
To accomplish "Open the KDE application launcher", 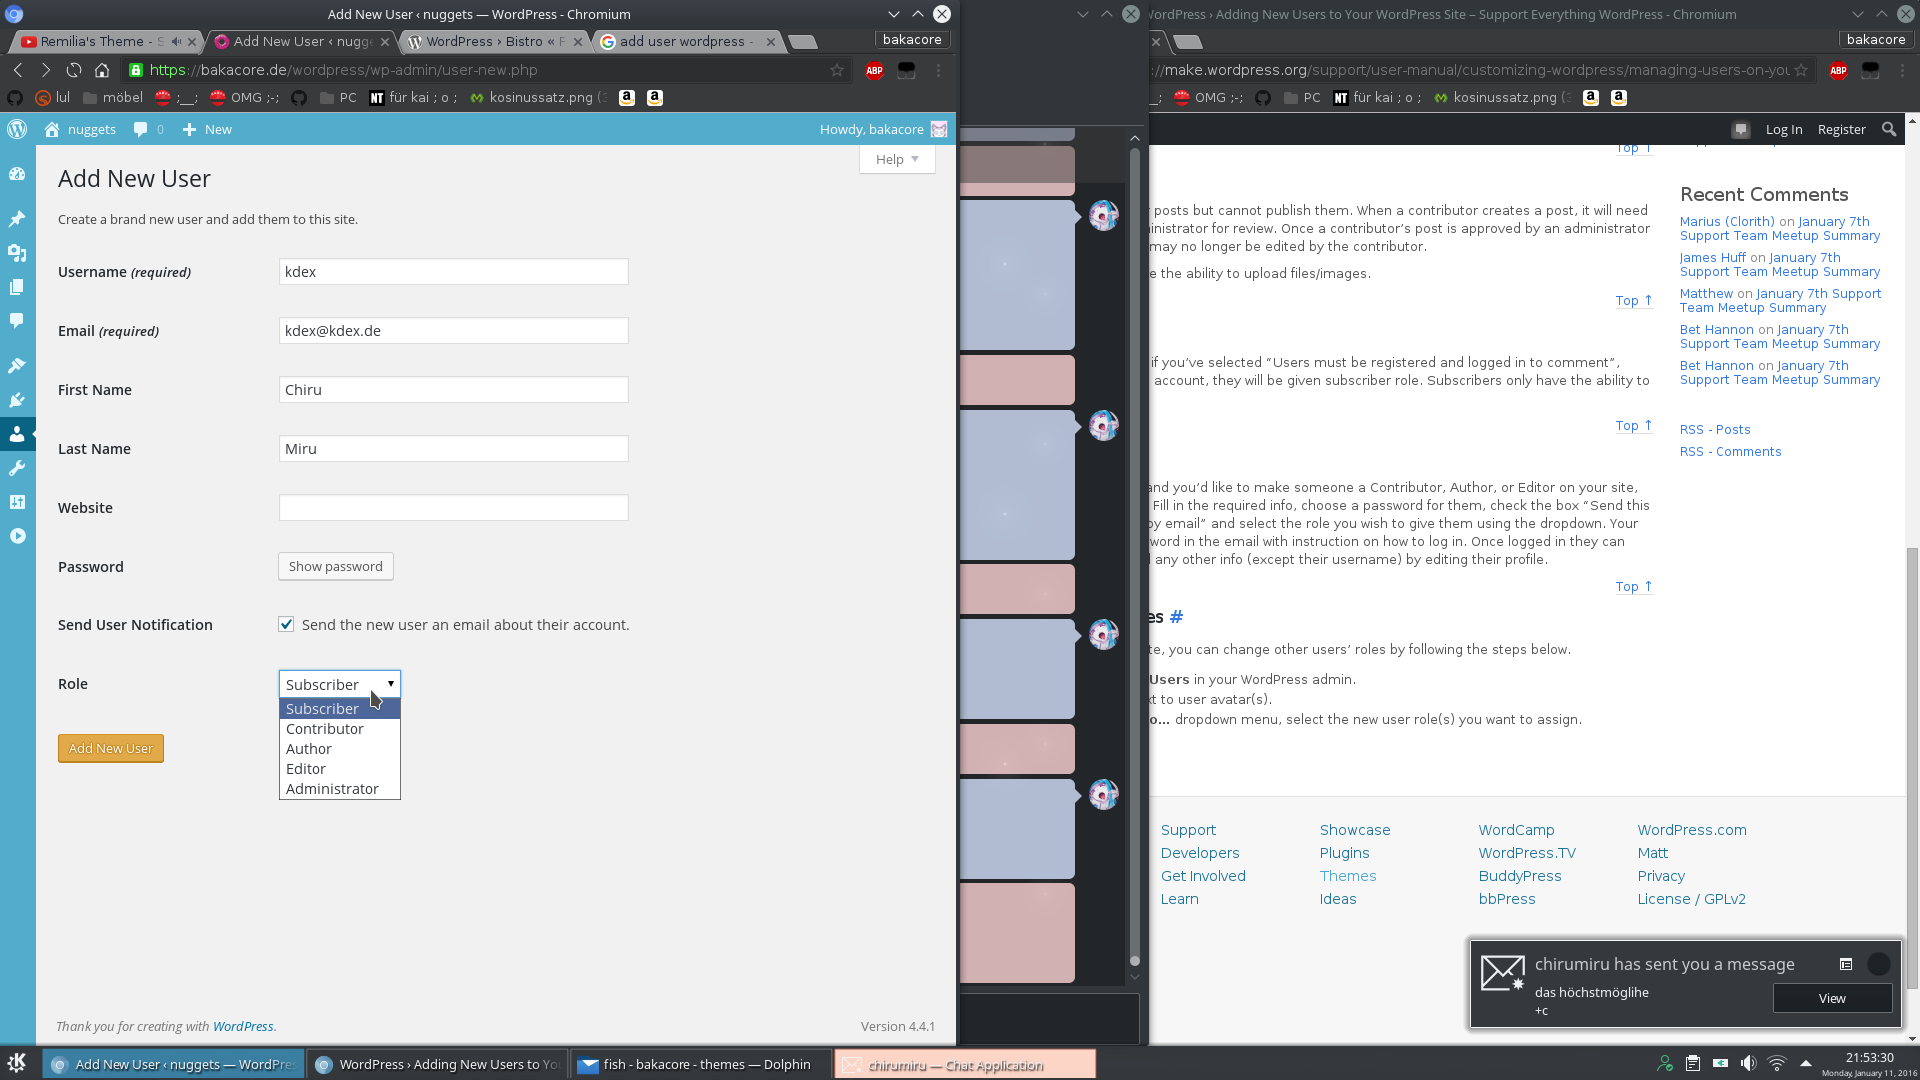I will click(17, 1063).
